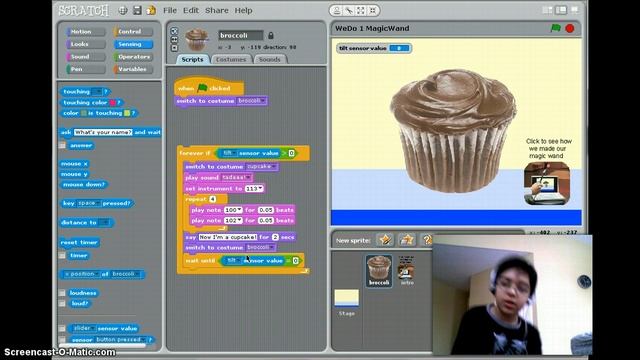Switch to the Scripts tab

click(x=192, y=60)
